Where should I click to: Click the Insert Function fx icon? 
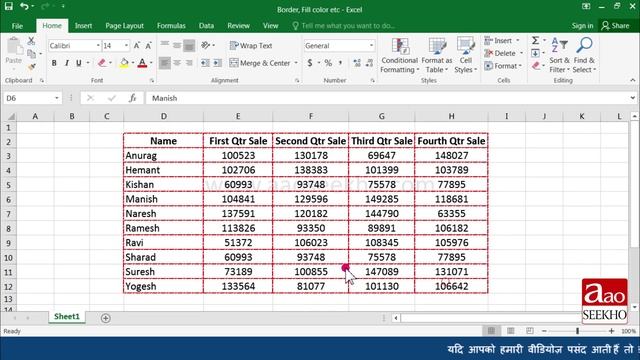(x=132, y=98)
